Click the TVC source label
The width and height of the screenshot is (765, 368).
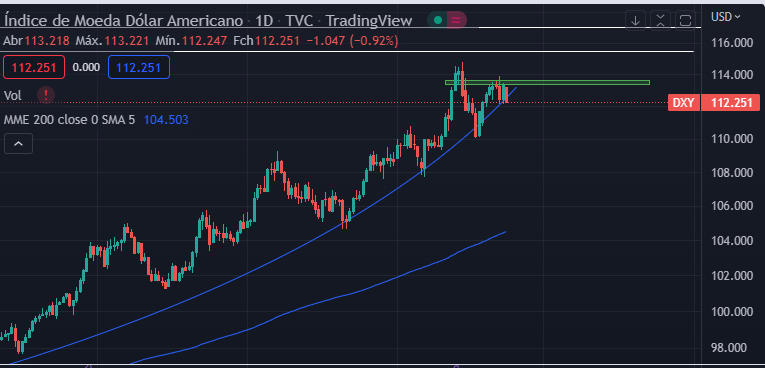(300, 20)
